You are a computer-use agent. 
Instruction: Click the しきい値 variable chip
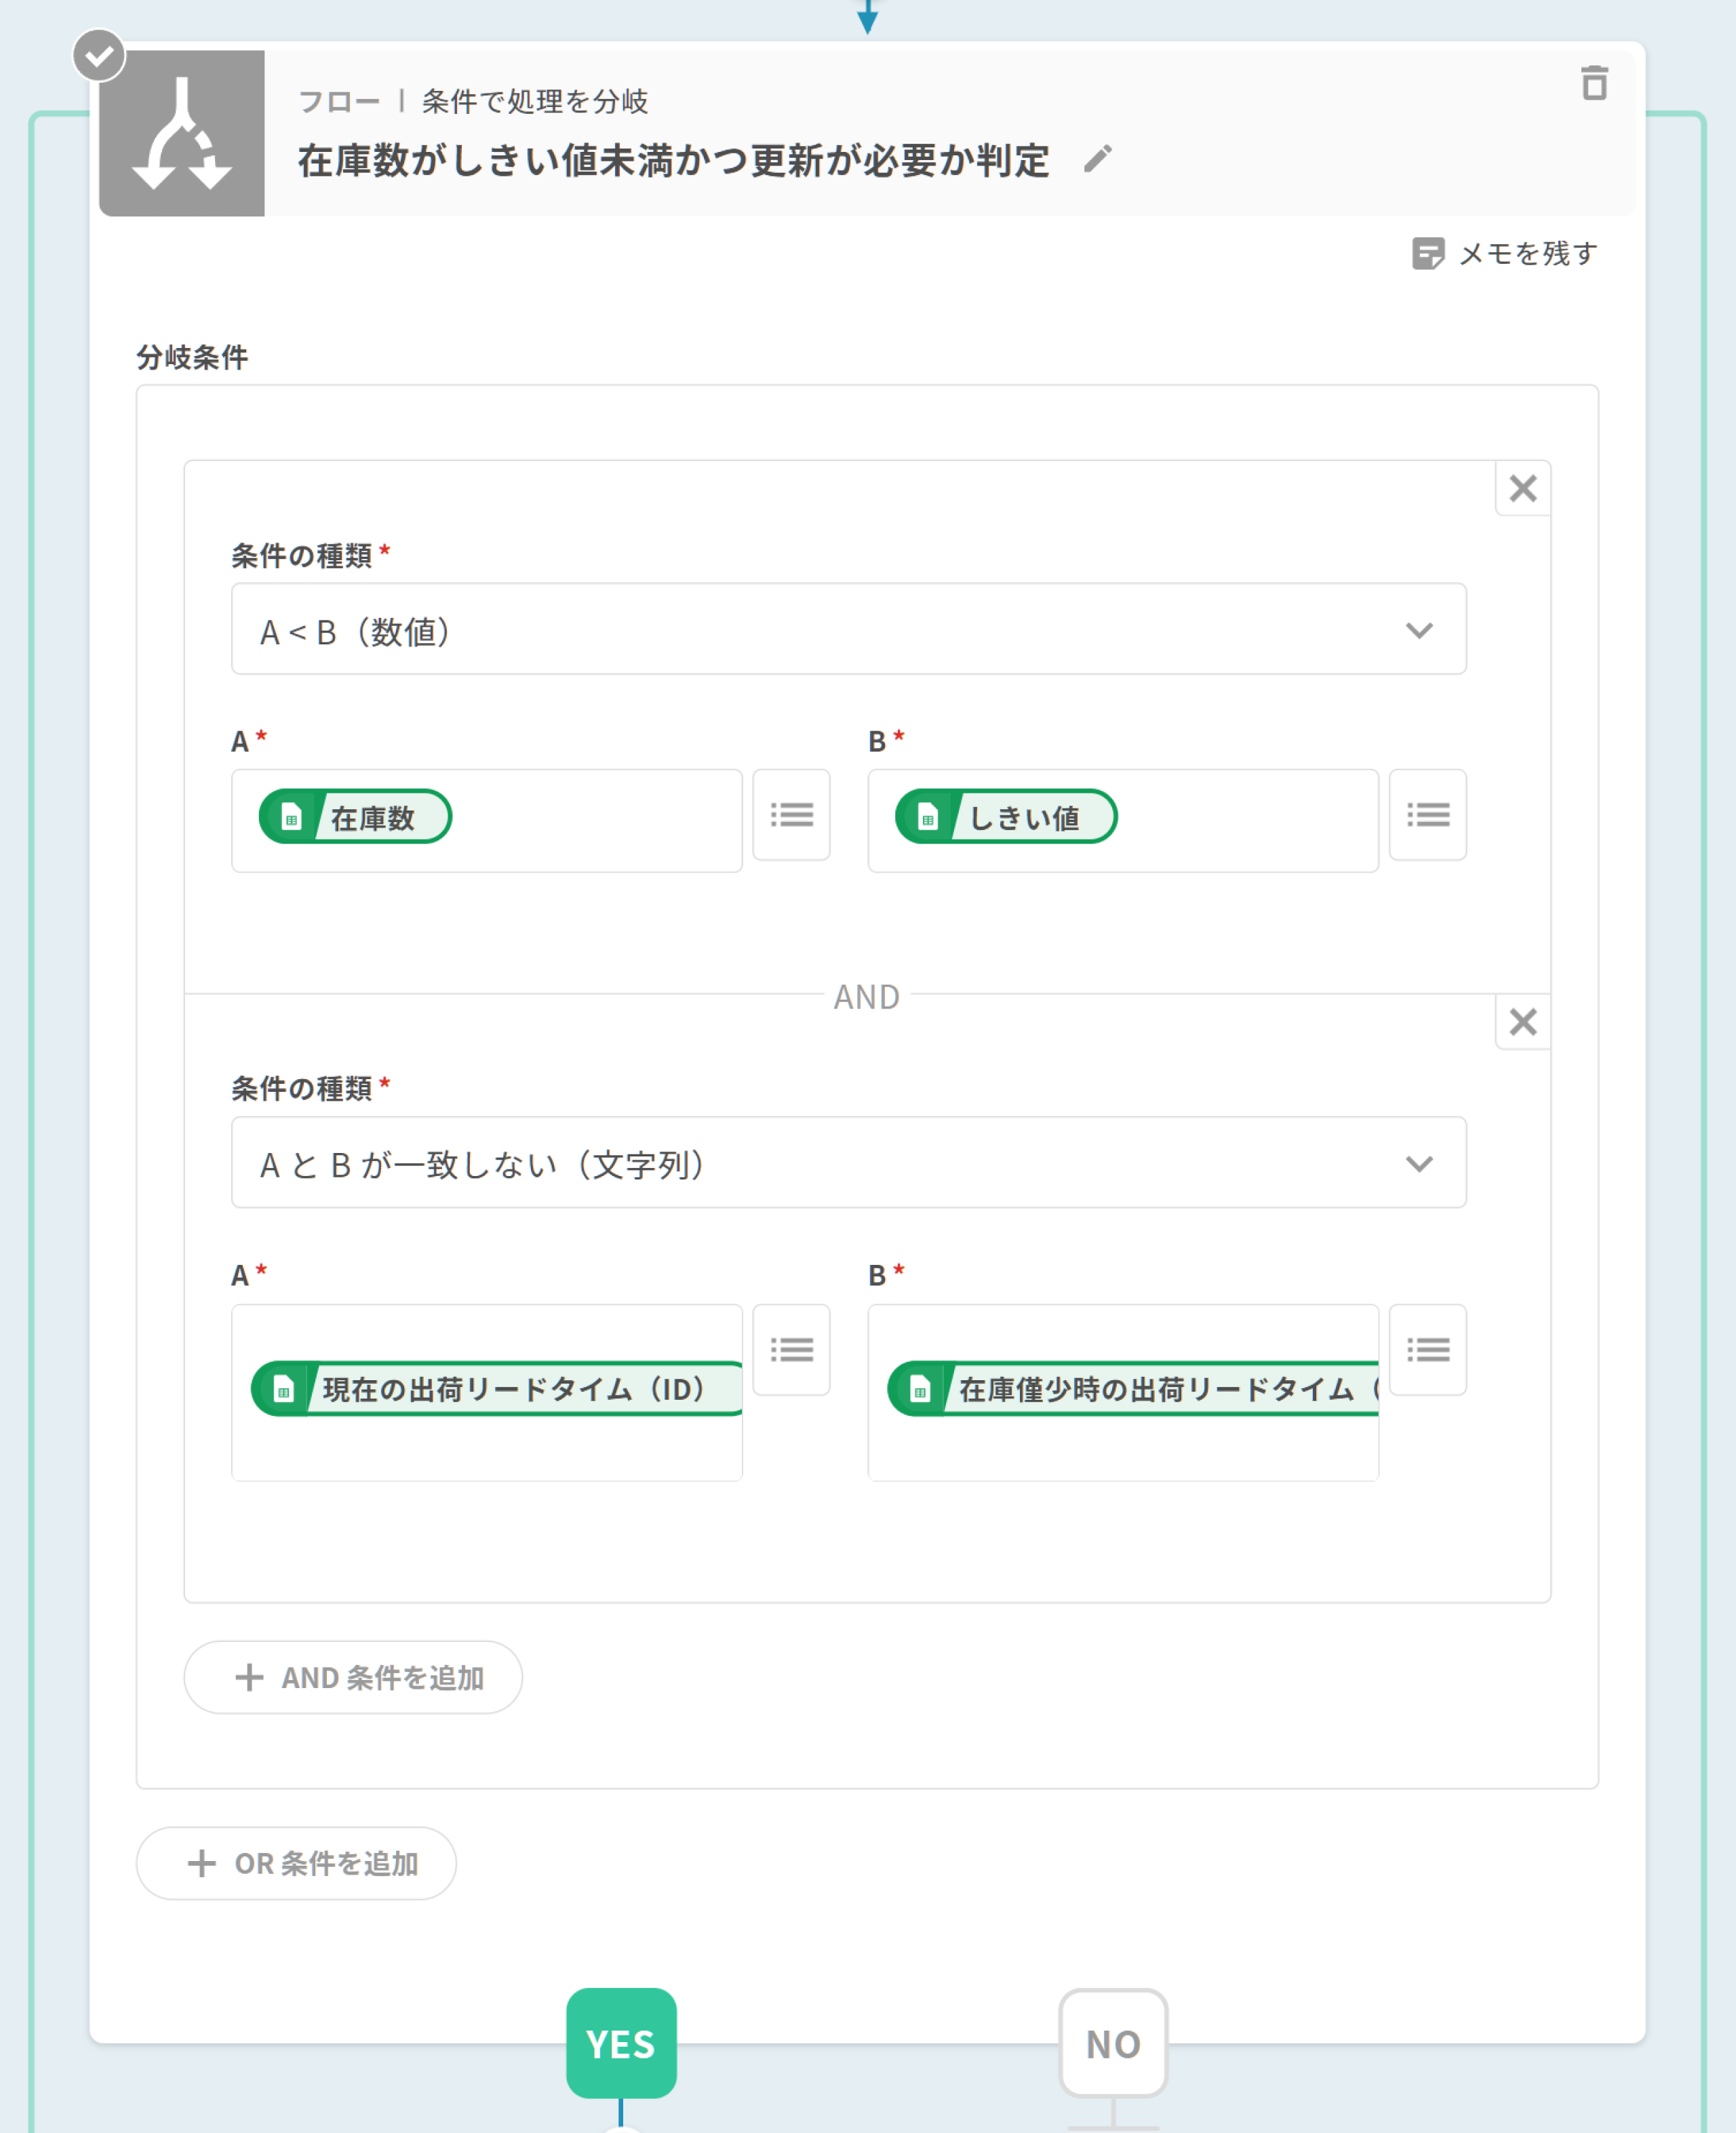pyautogui.click(x=1006, y=817)
